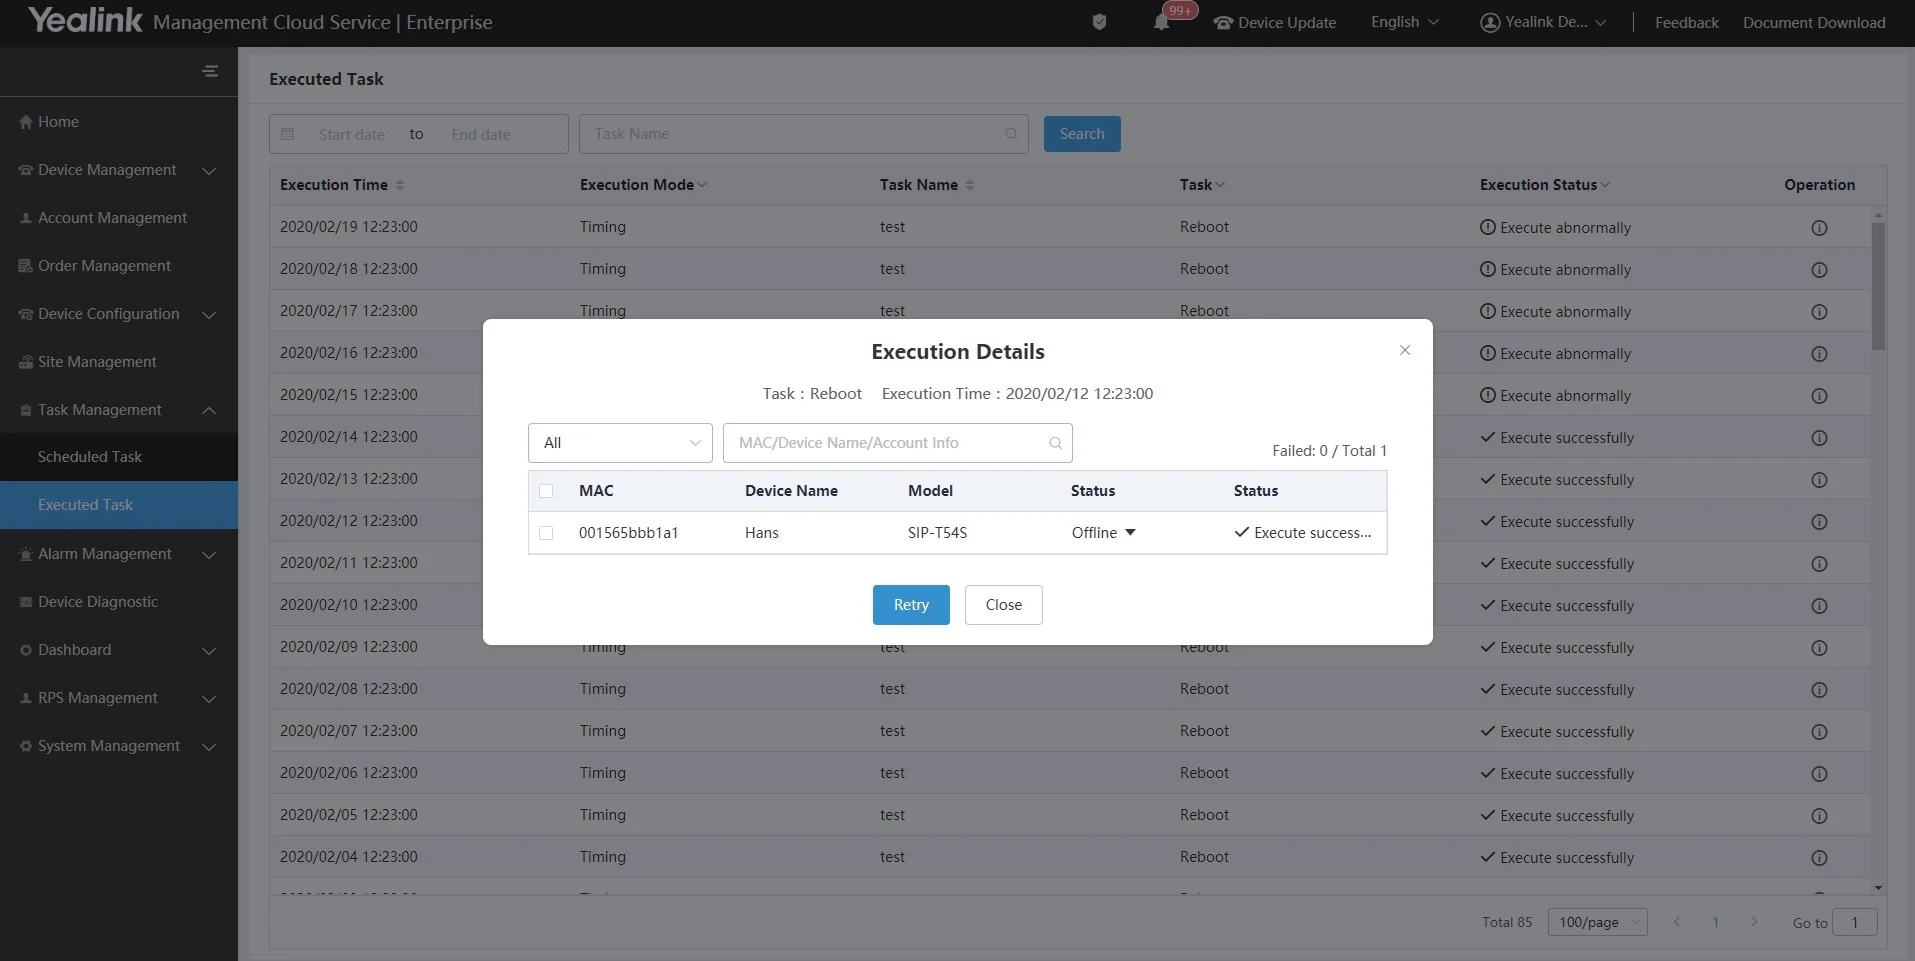Click the table vertical scrollbar

coord(1878,285)
